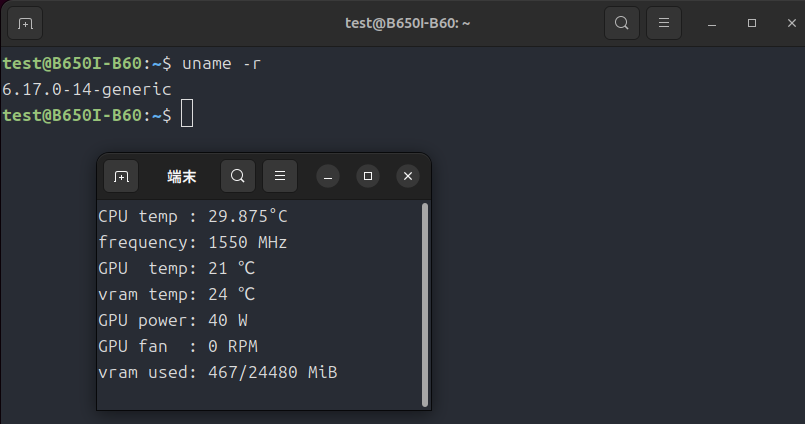The image size is (805, 424).
Task: Open the 端末 window's hamburger menu
Action: [x=280, y=176]
